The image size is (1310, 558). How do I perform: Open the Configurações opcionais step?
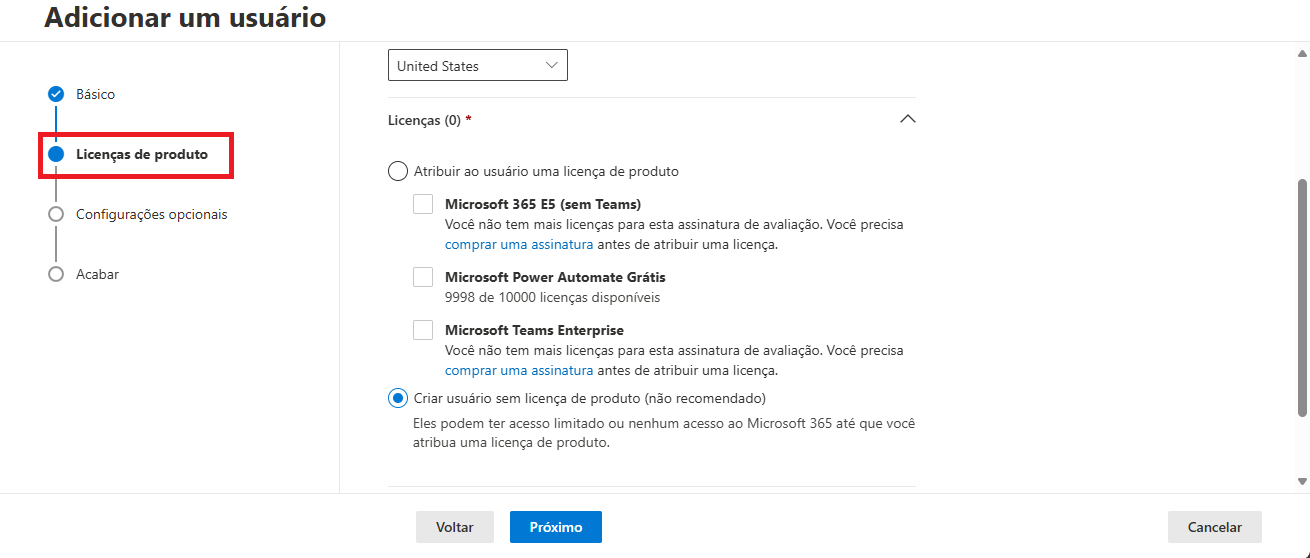[x=151, y=214]
